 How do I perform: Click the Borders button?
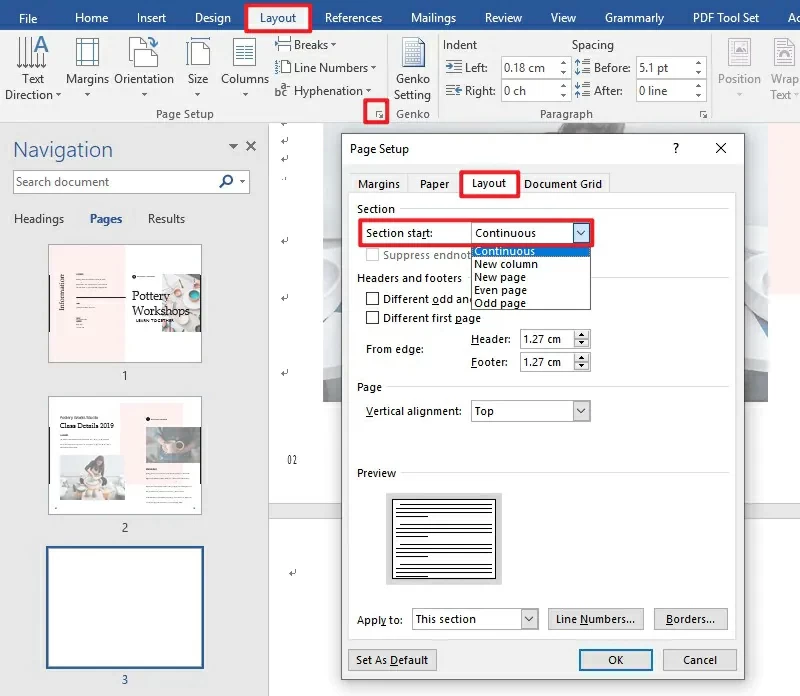click(690, 619)
